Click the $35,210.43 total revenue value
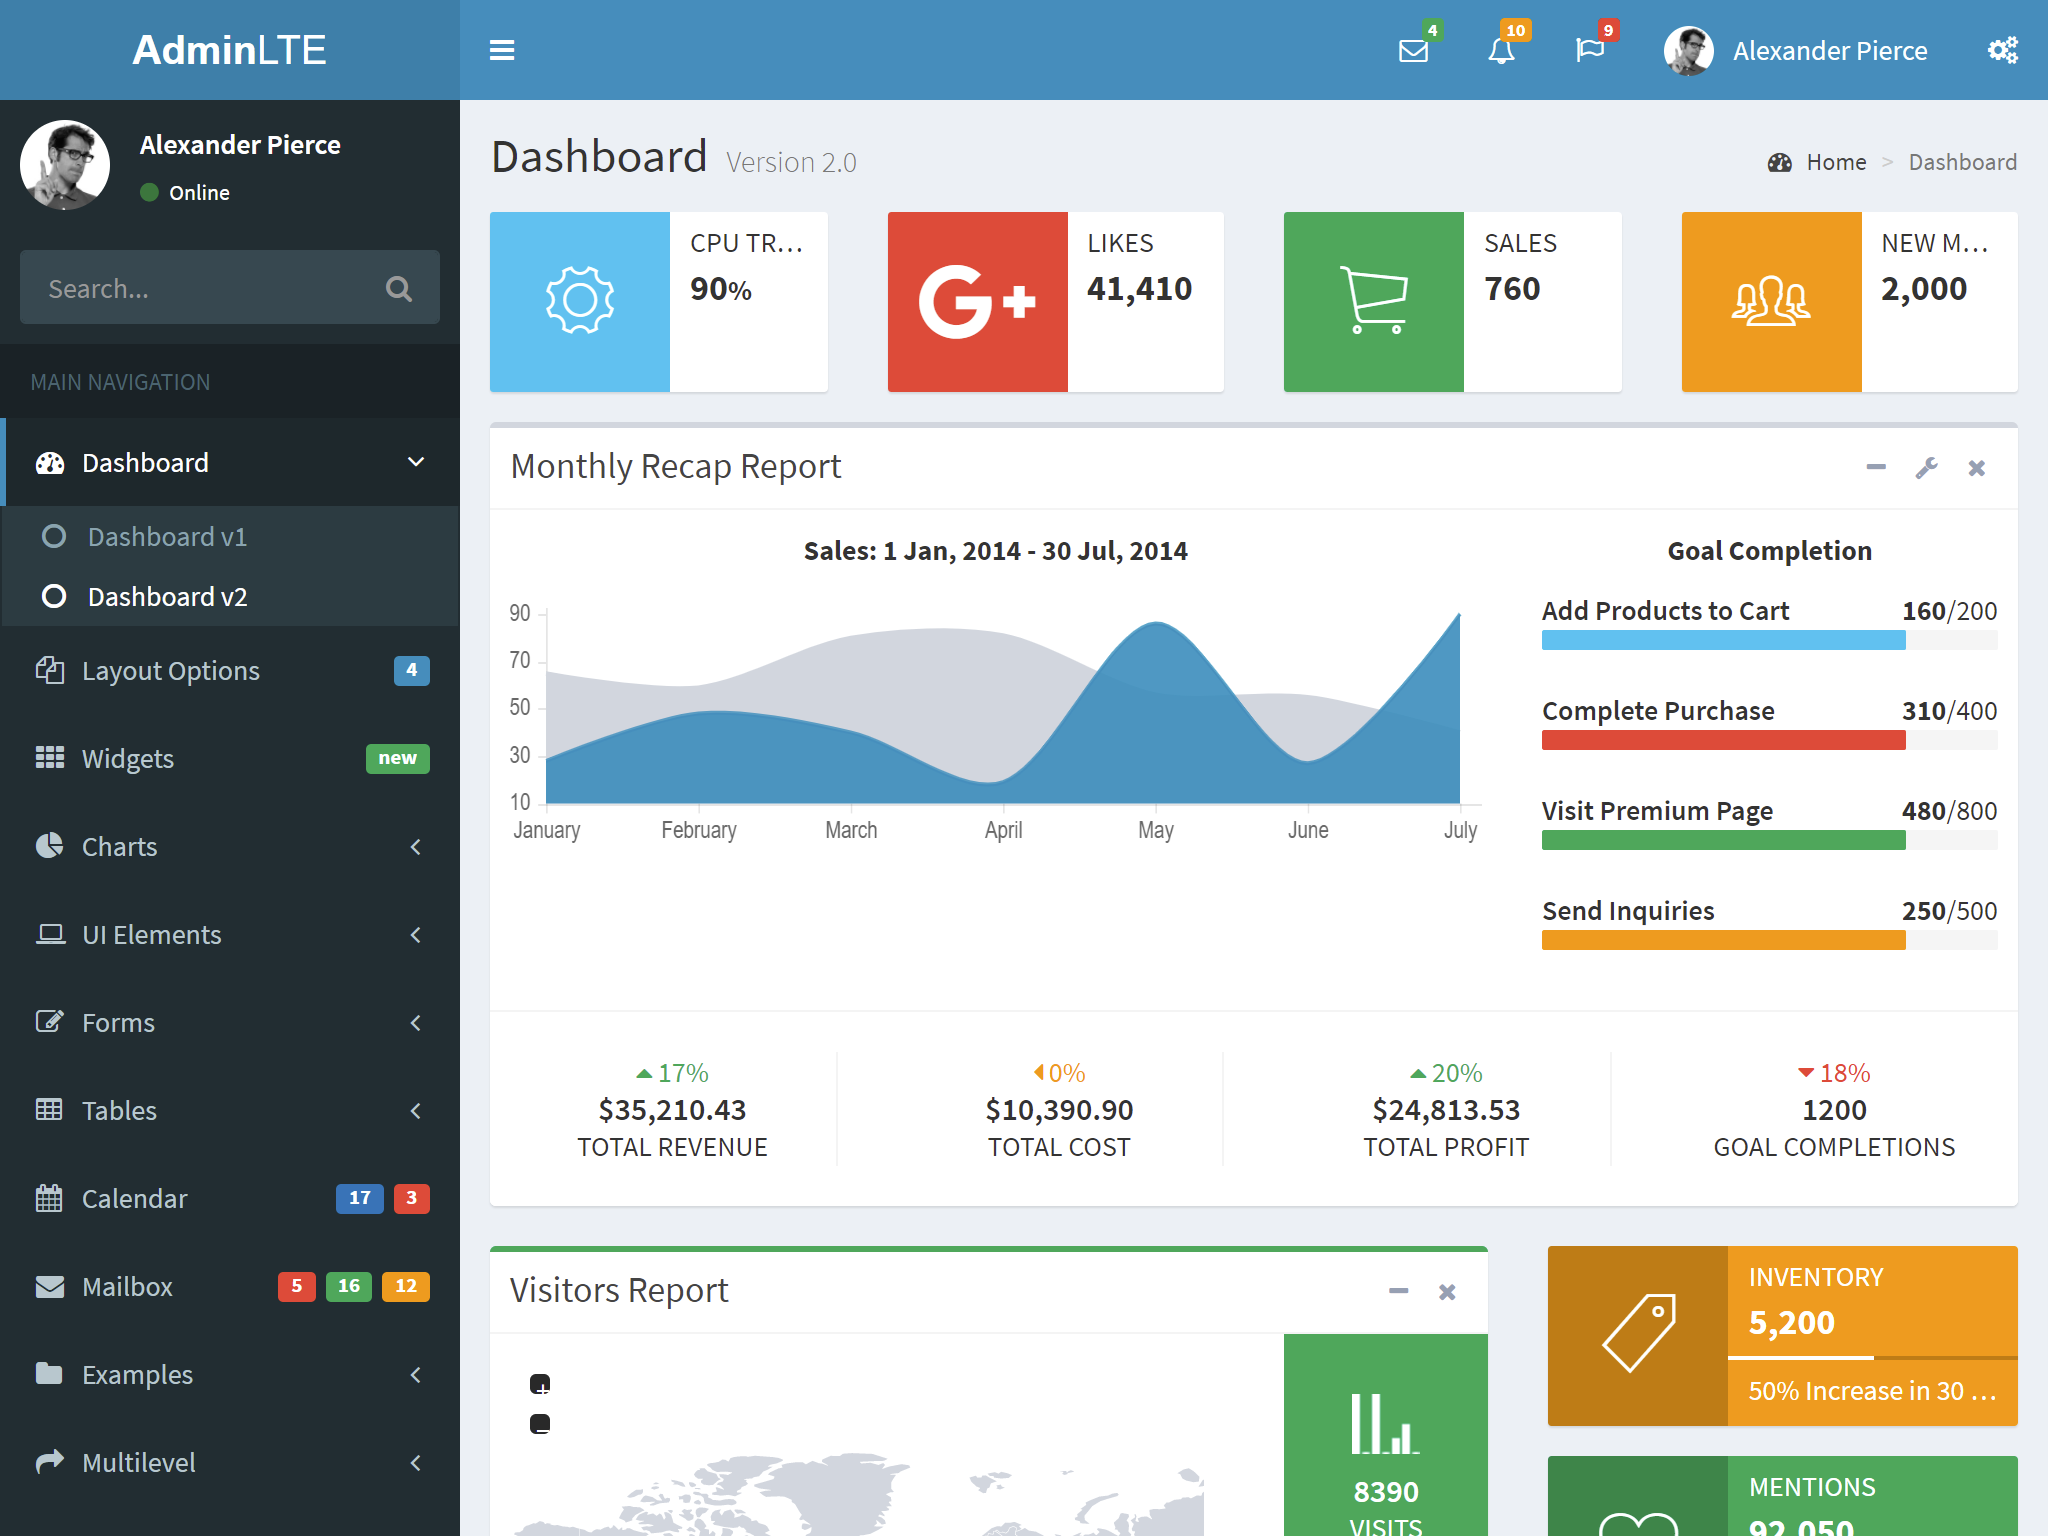This screenshot has height=1536, width=2048. pos(672,1110)
